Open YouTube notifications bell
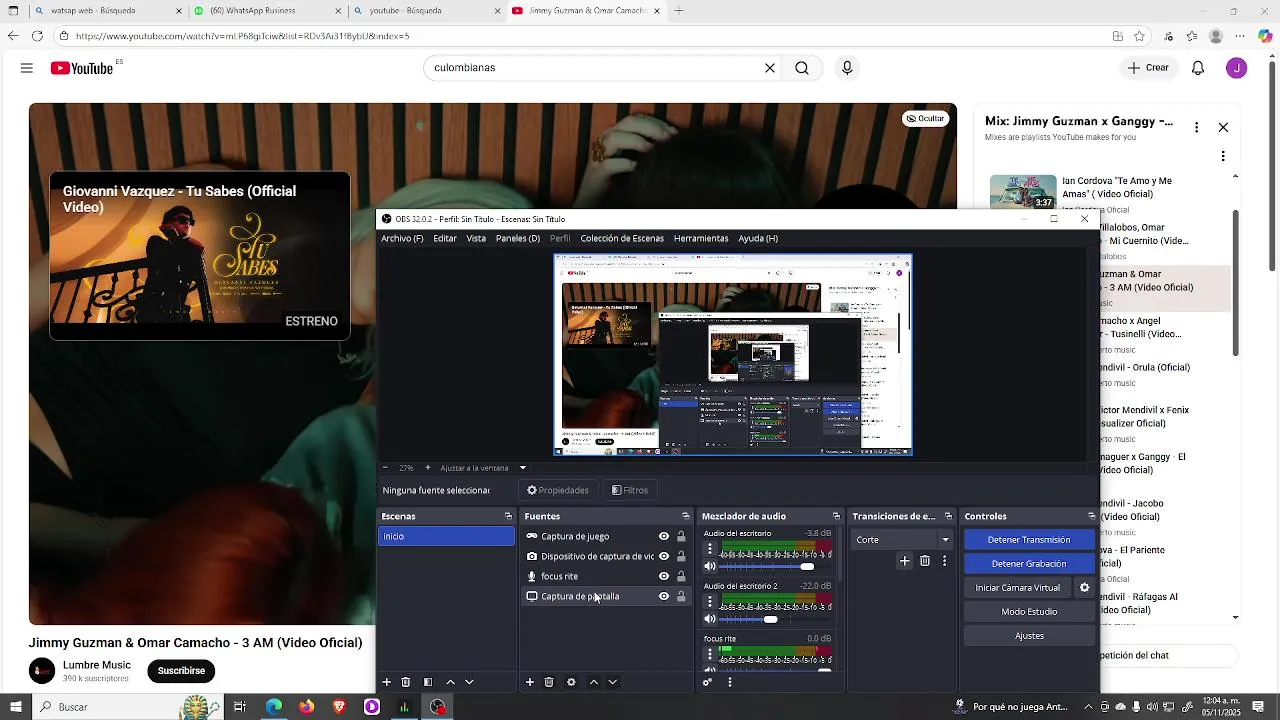The width and height of the screenshot is (1280, 720). (1198, 68)
